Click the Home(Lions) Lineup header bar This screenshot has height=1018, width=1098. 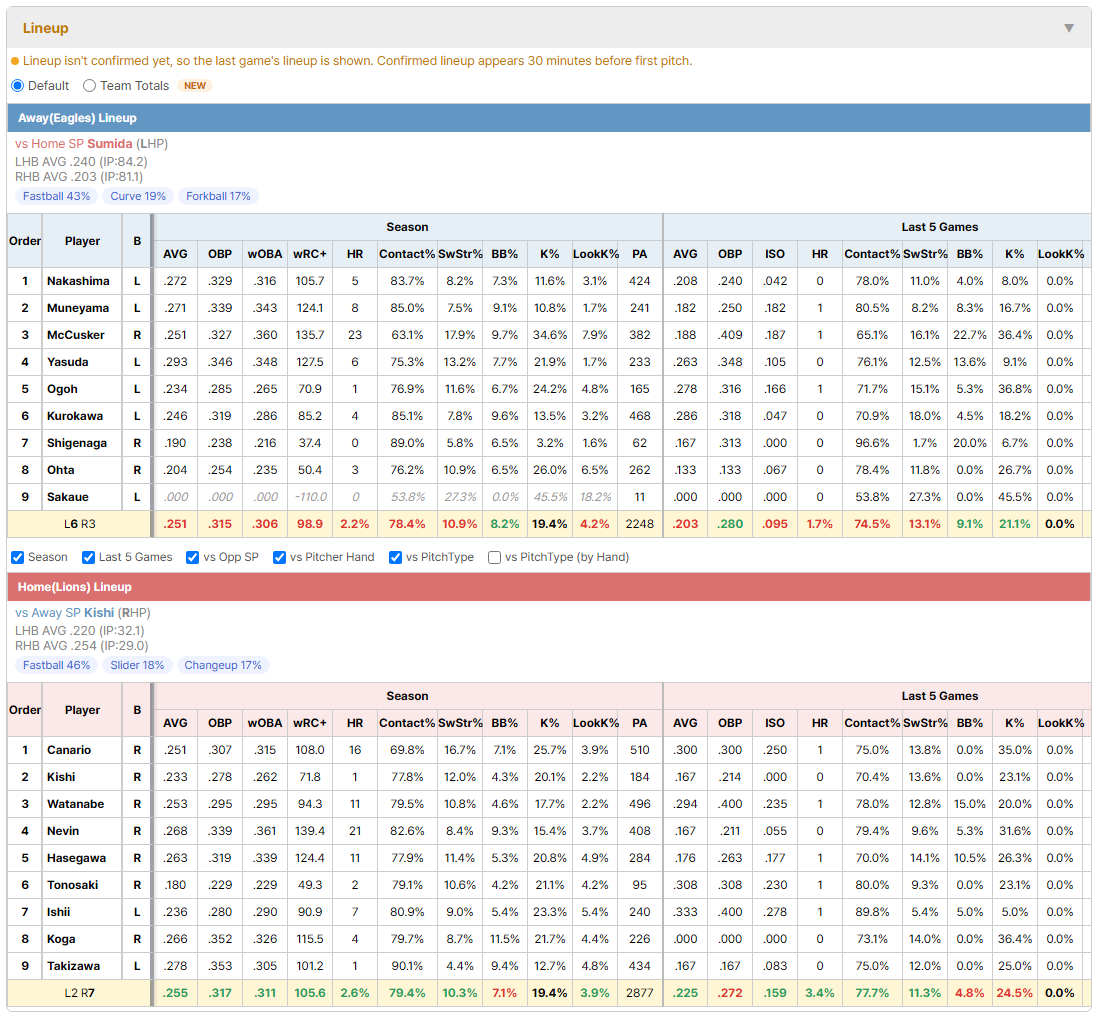(549, 587)
